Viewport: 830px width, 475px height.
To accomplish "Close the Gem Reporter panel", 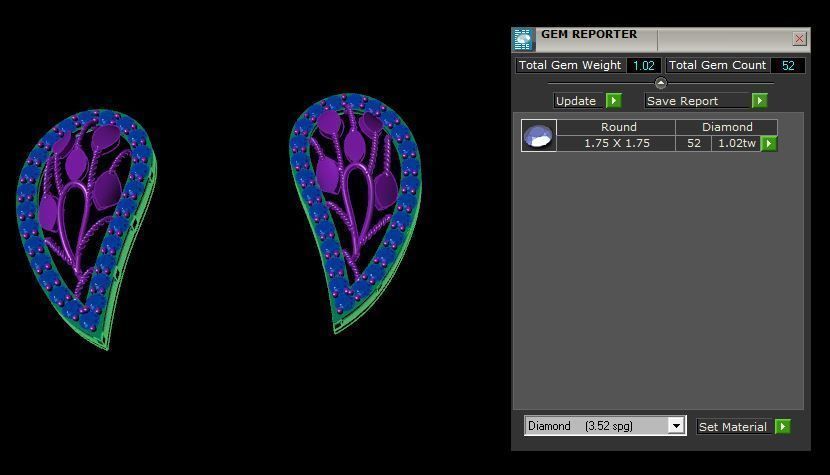I will [799, 39].
